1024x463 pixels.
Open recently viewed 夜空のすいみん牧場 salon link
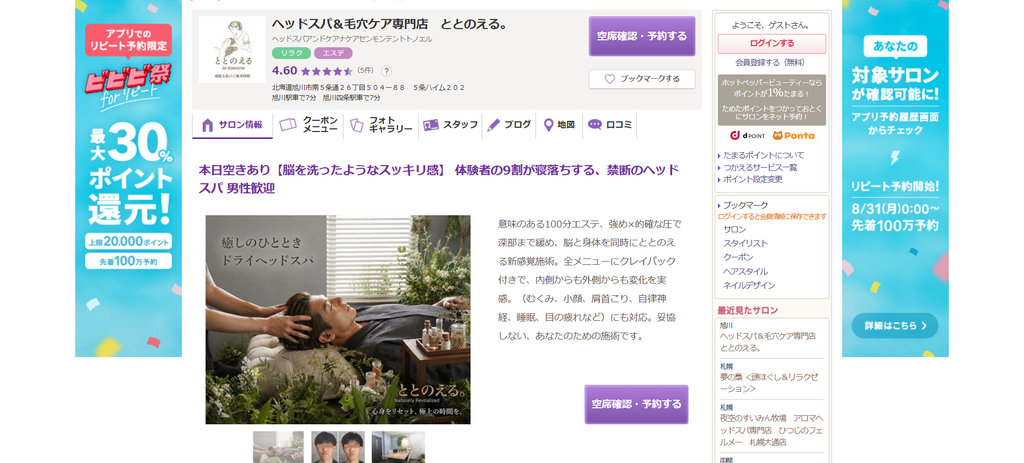tap(771, 430)
